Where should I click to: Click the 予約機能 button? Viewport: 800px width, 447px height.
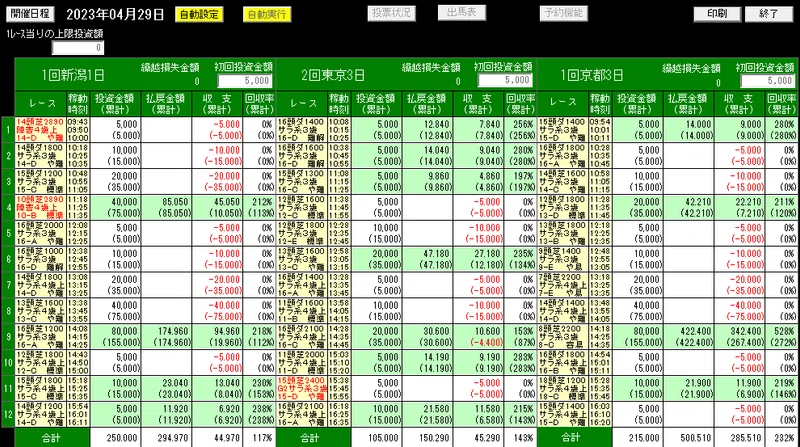pyautogui.click(x=564, y=13)
